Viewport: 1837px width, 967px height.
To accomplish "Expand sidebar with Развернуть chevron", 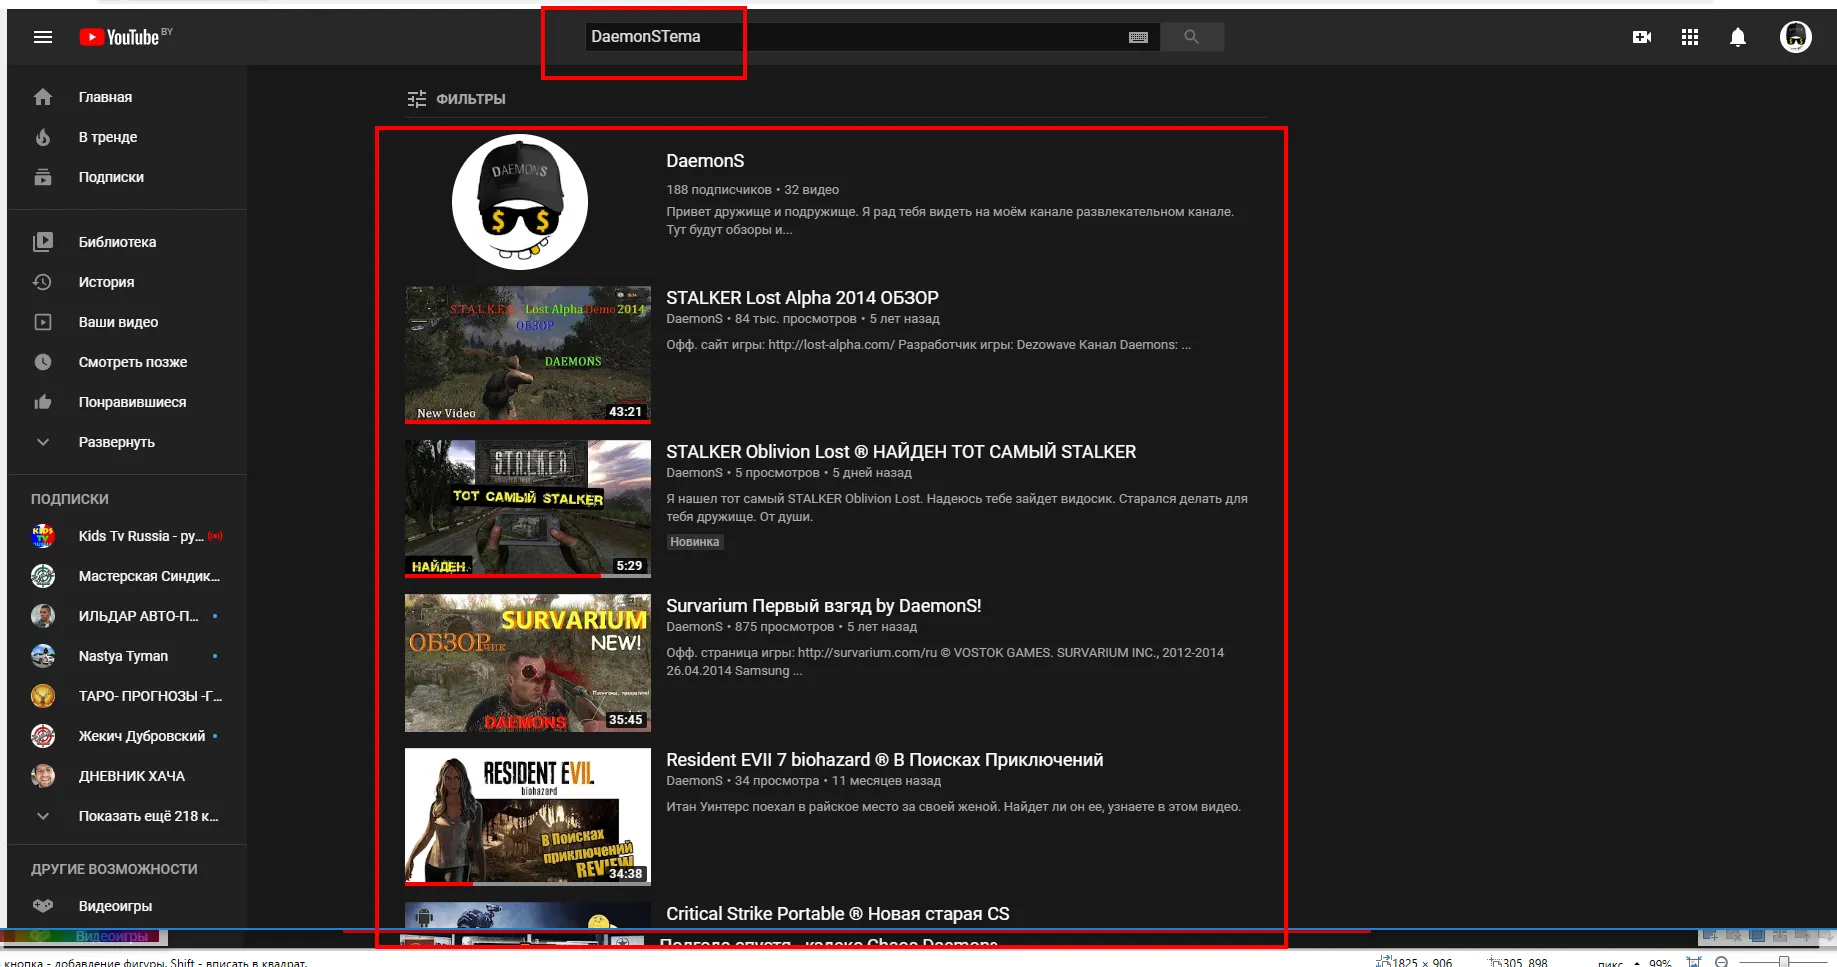I will coord(42,442).
